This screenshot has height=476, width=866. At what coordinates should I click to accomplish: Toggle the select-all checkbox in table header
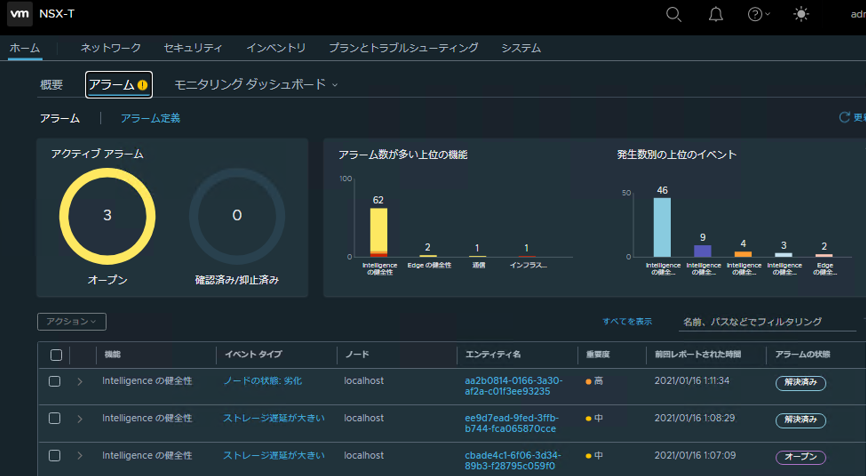[56, 355]
